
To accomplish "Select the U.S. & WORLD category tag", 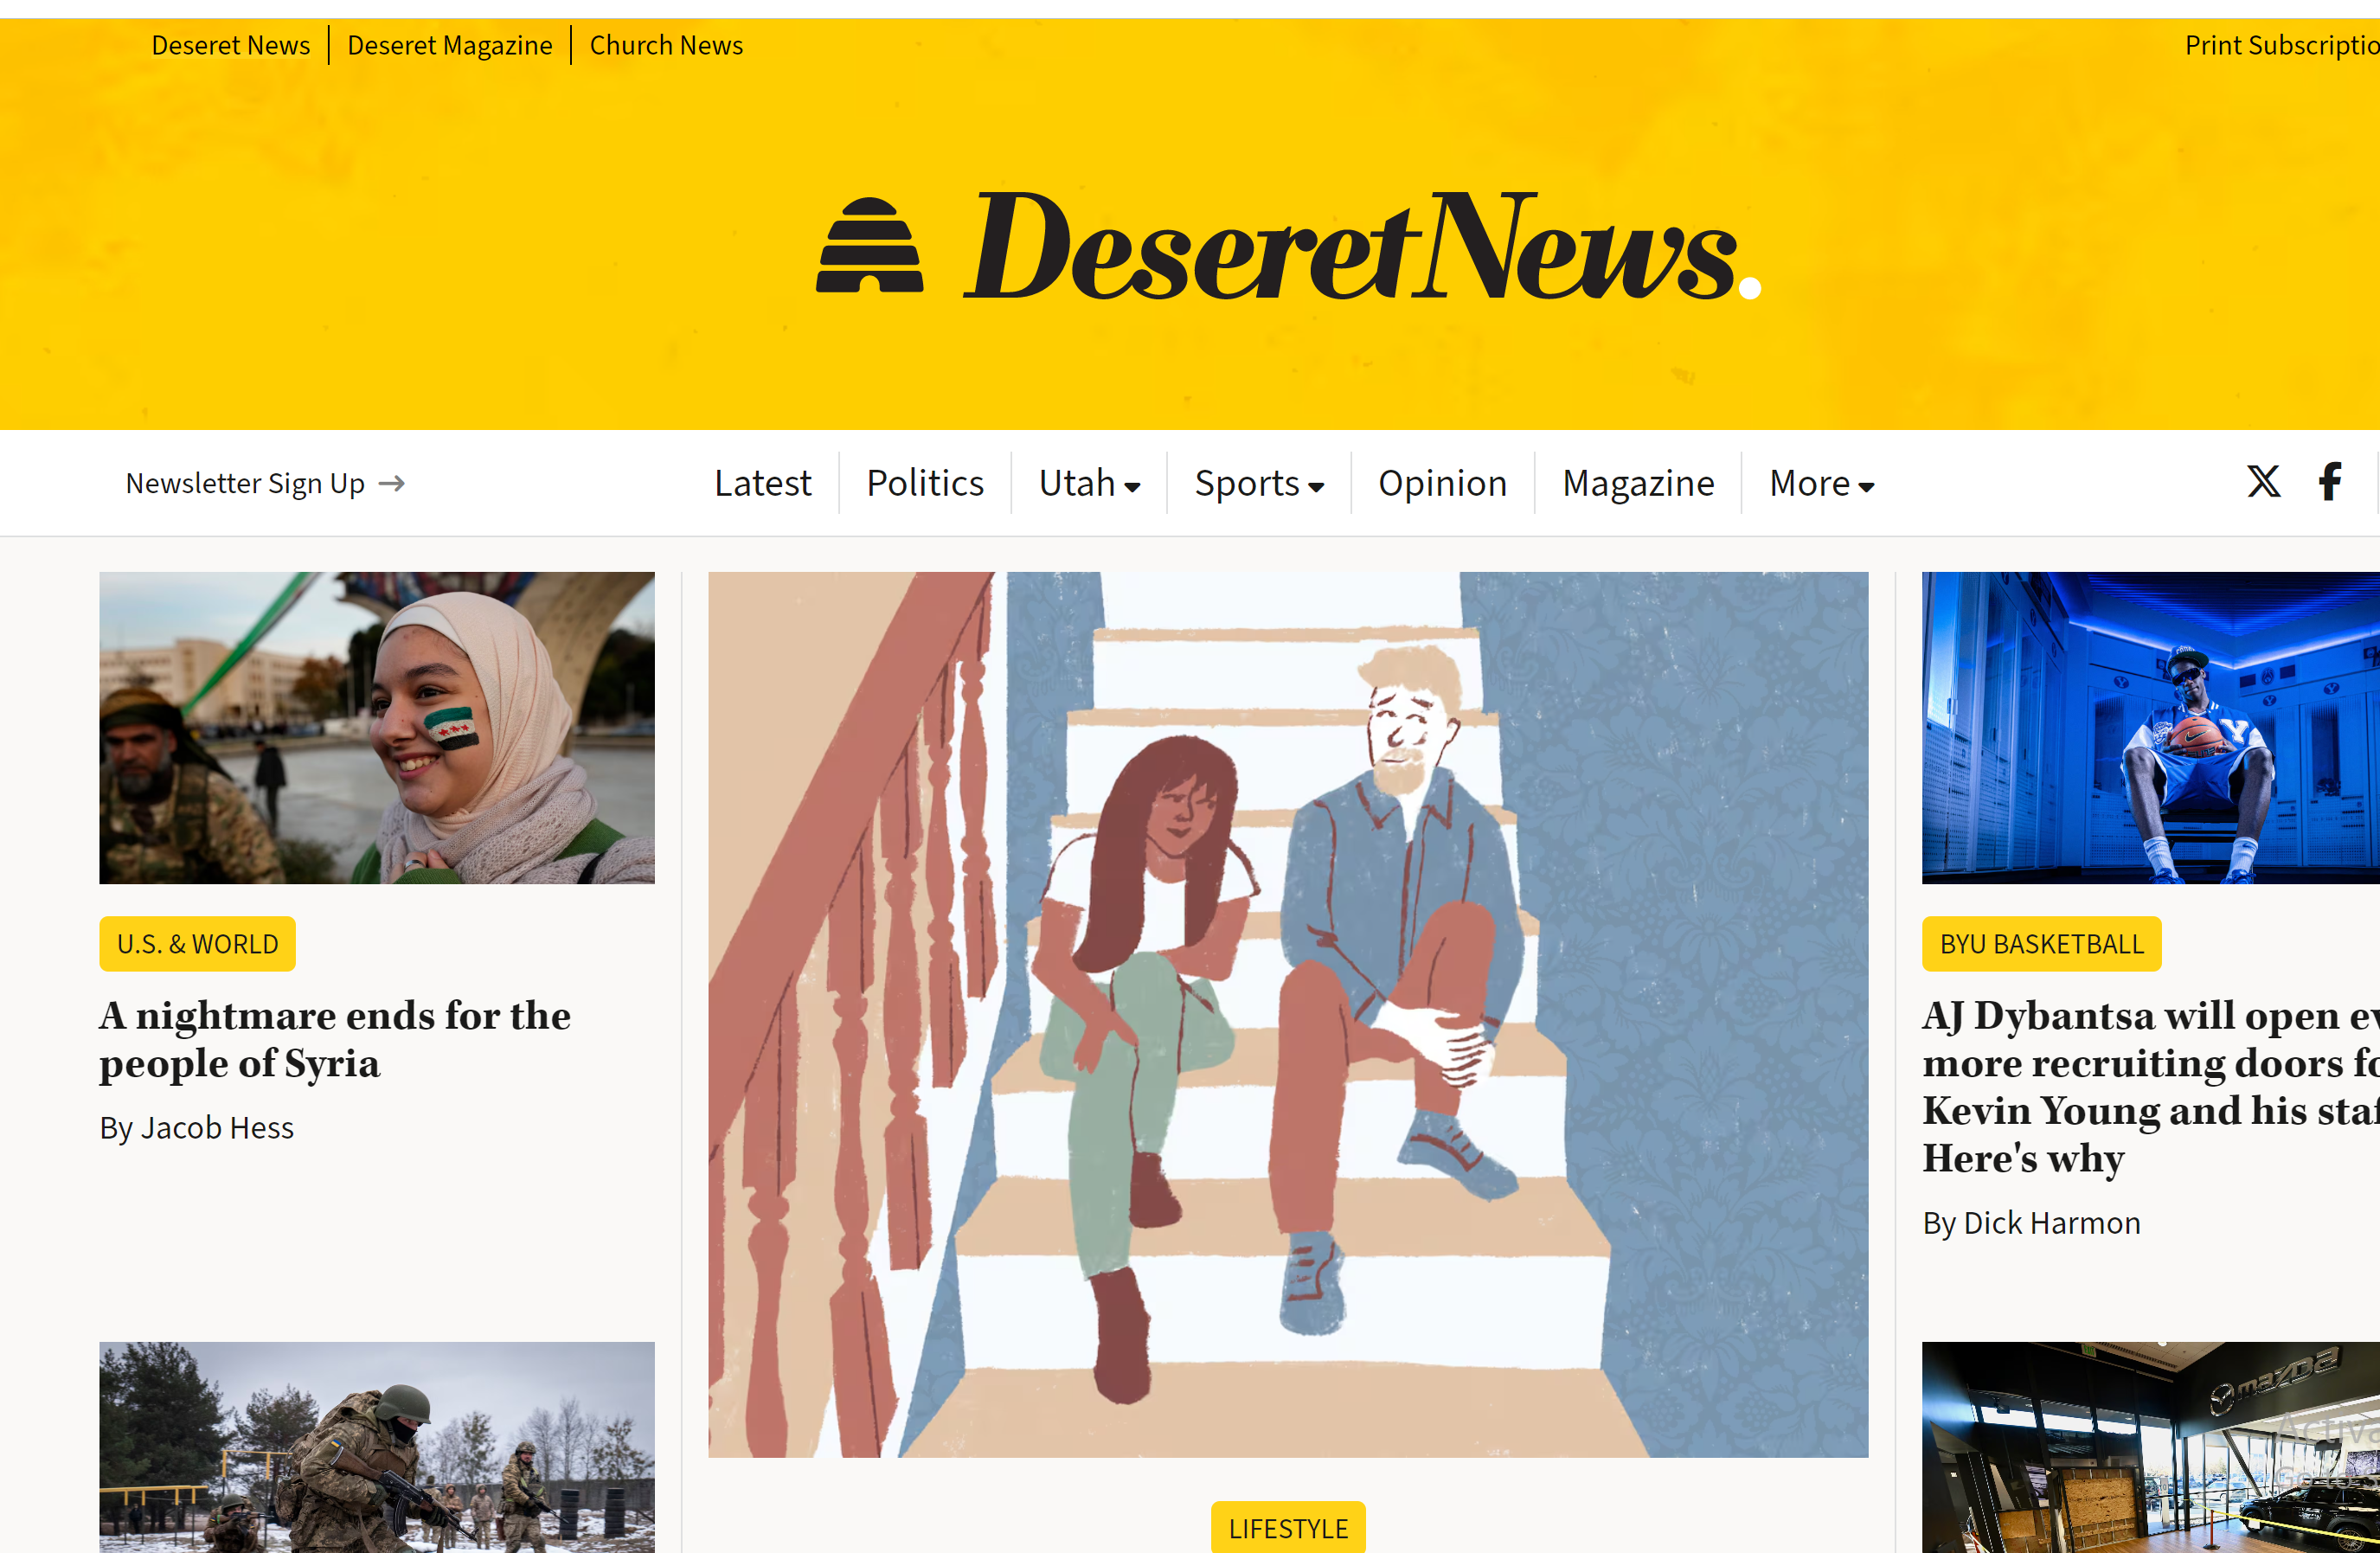I will (198, 943).
